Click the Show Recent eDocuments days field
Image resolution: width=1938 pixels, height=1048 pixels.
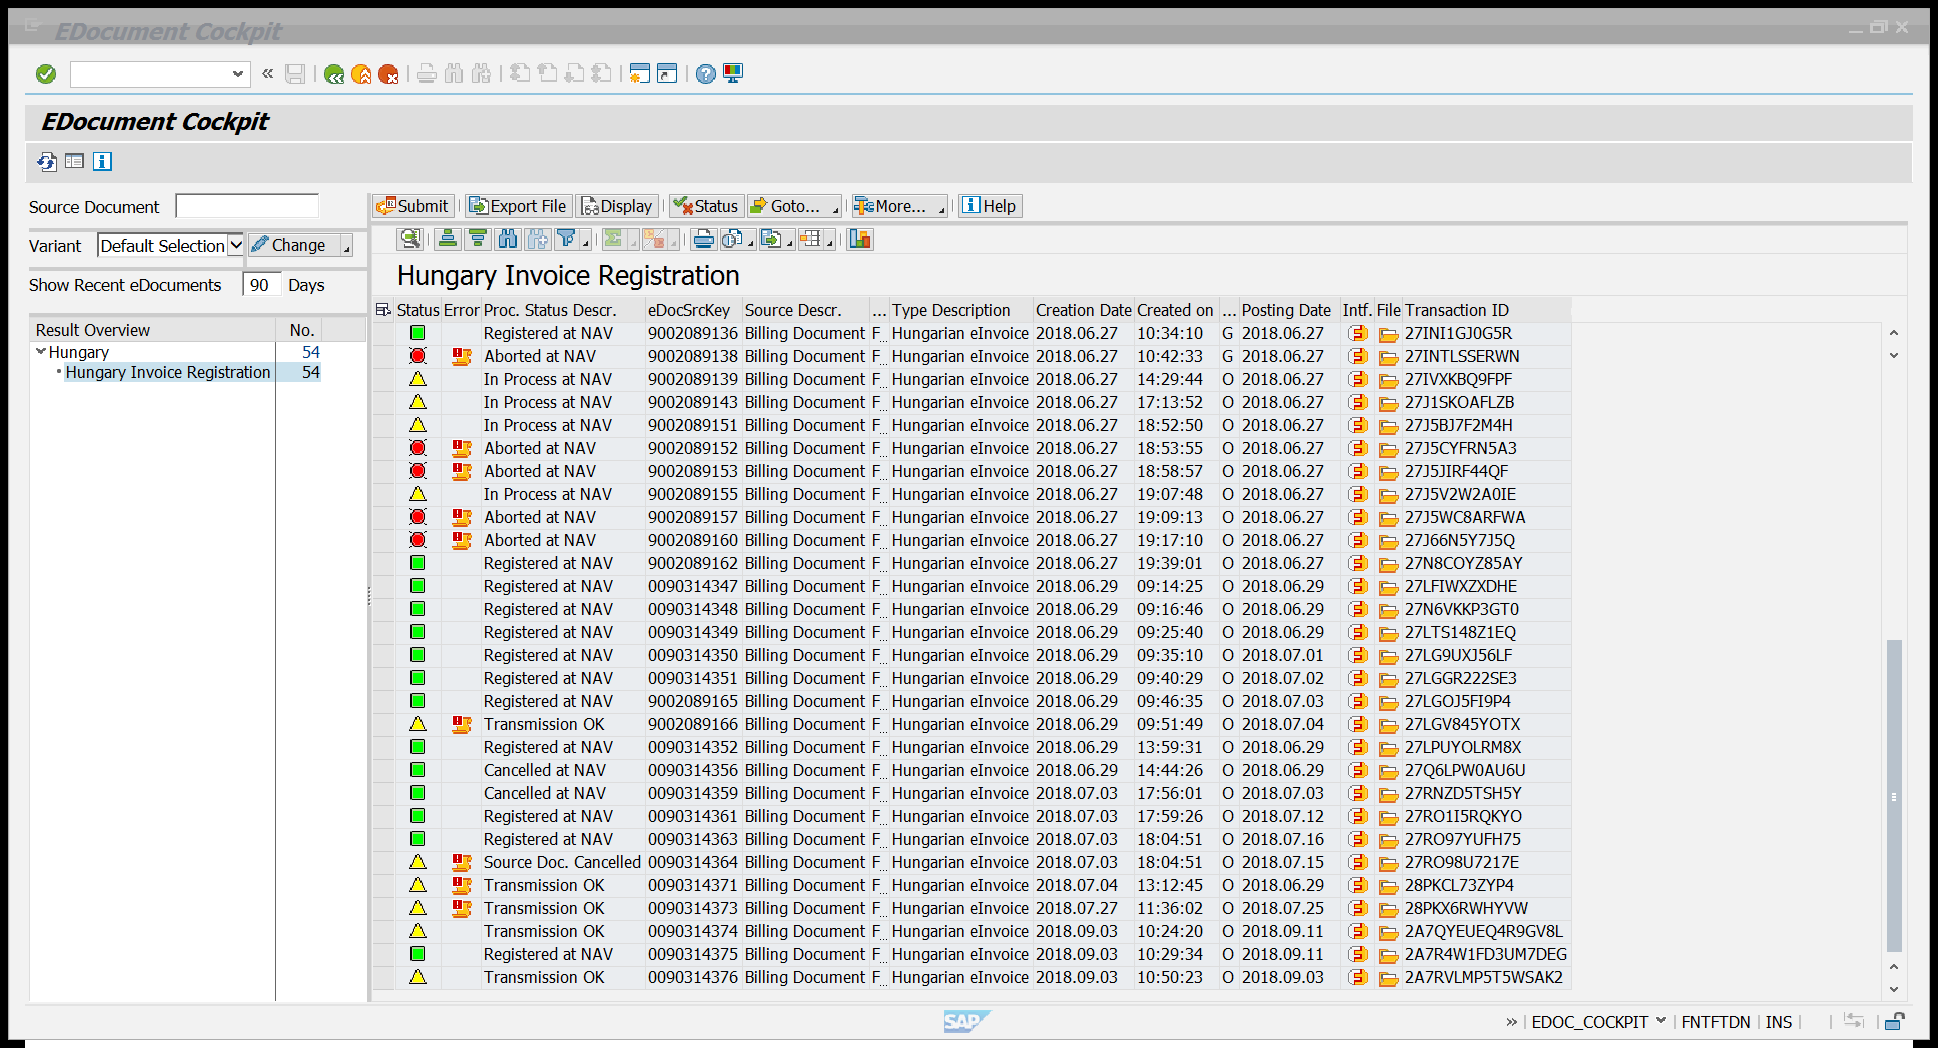(x=260, y=285)
